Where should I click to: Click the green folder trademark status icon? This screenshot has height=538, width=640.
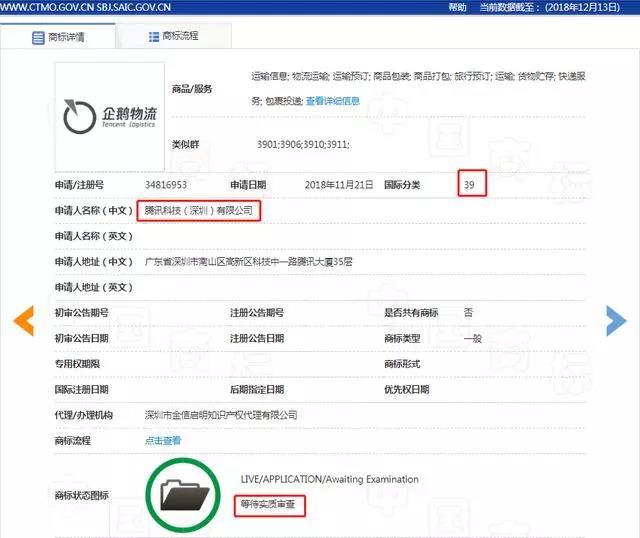(183, 495)
